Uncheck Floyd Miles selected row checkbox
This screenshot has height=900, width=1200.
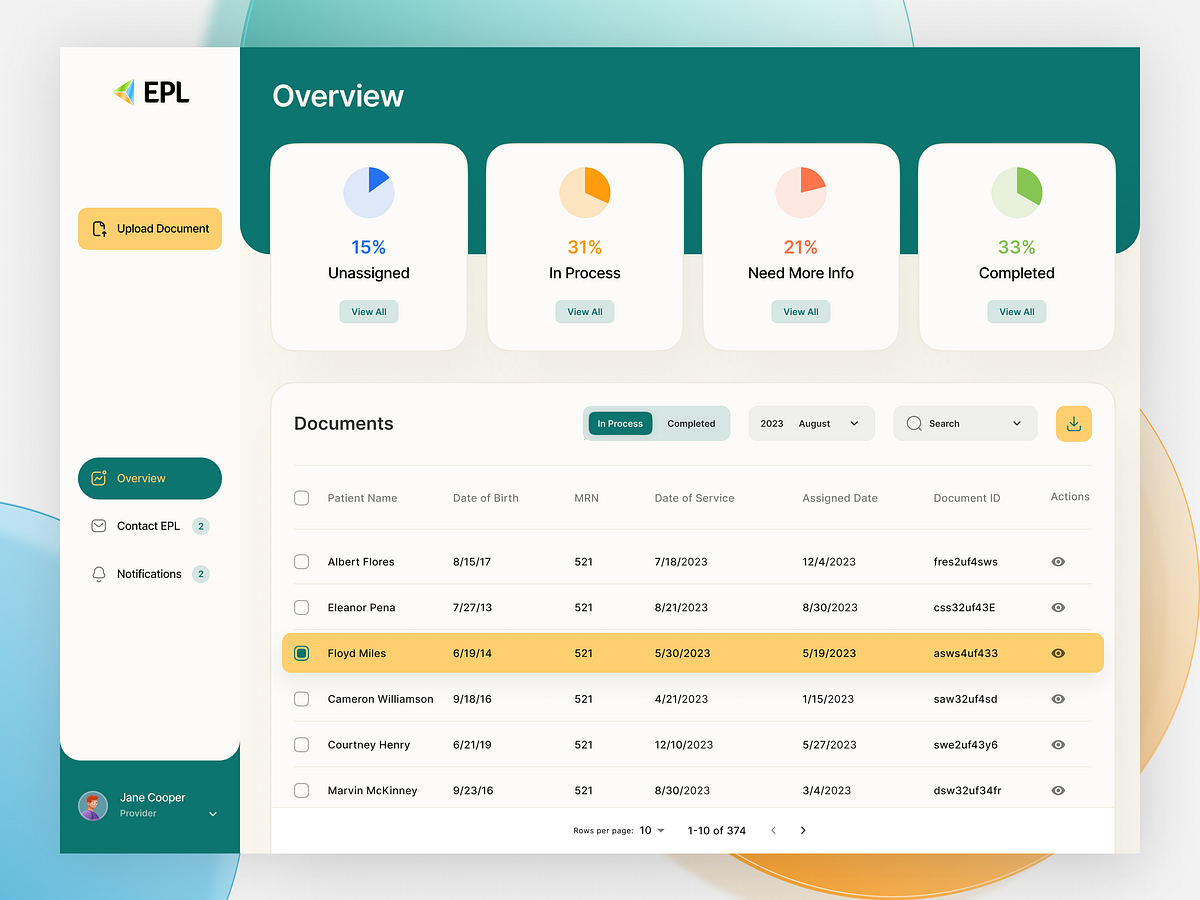301,653
